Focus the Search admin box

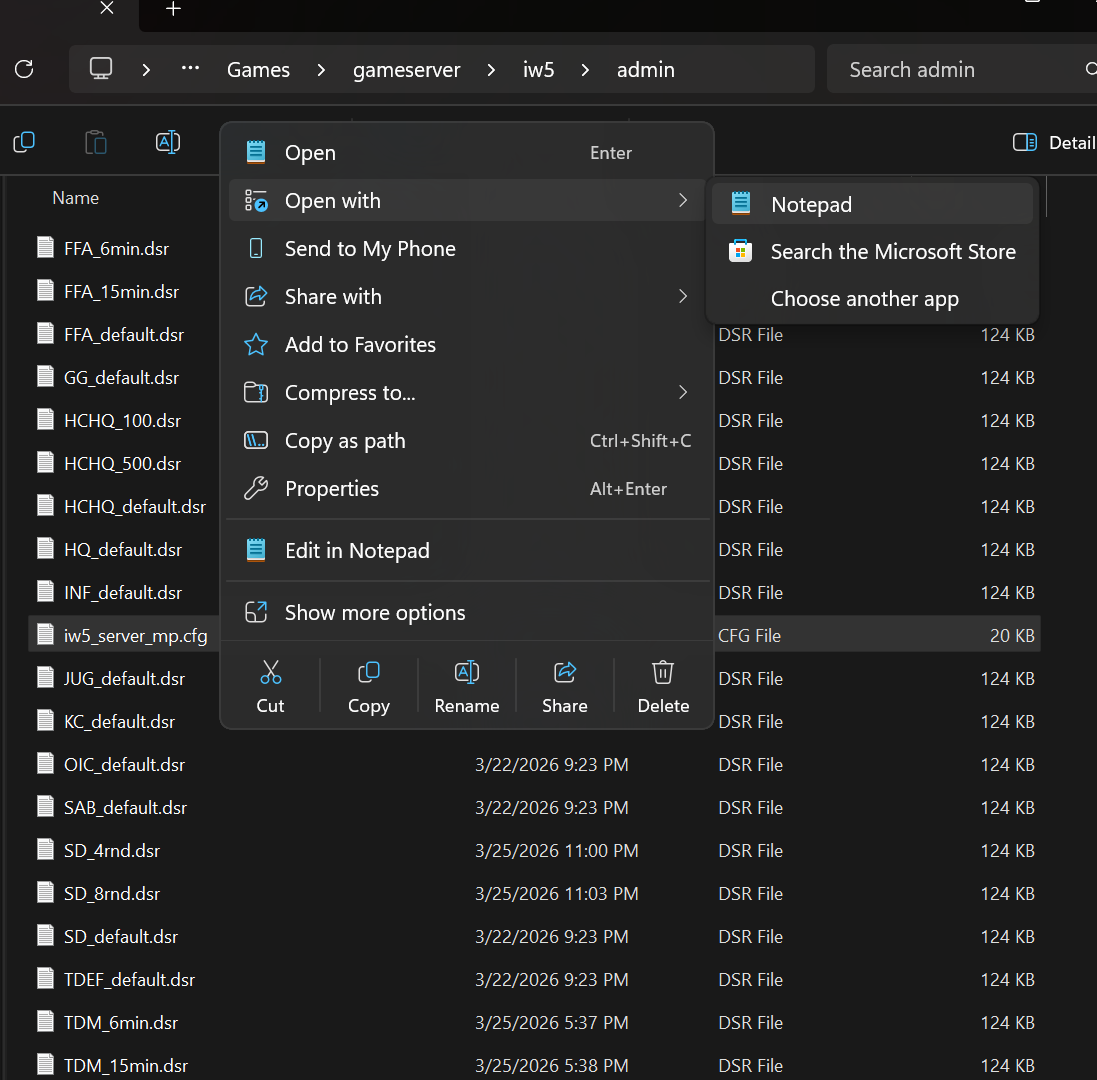click(962, 69)
